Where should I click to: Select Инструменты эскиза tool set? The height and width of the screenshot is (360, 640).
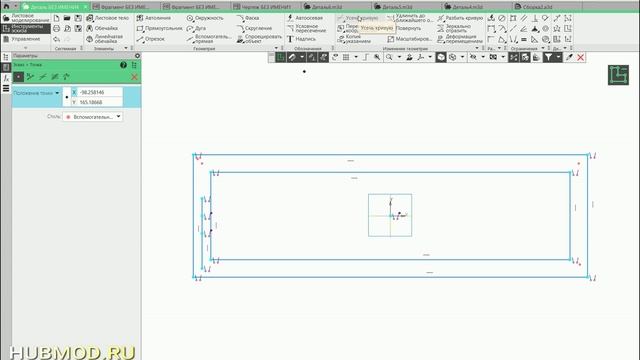[x=26, y=28]
